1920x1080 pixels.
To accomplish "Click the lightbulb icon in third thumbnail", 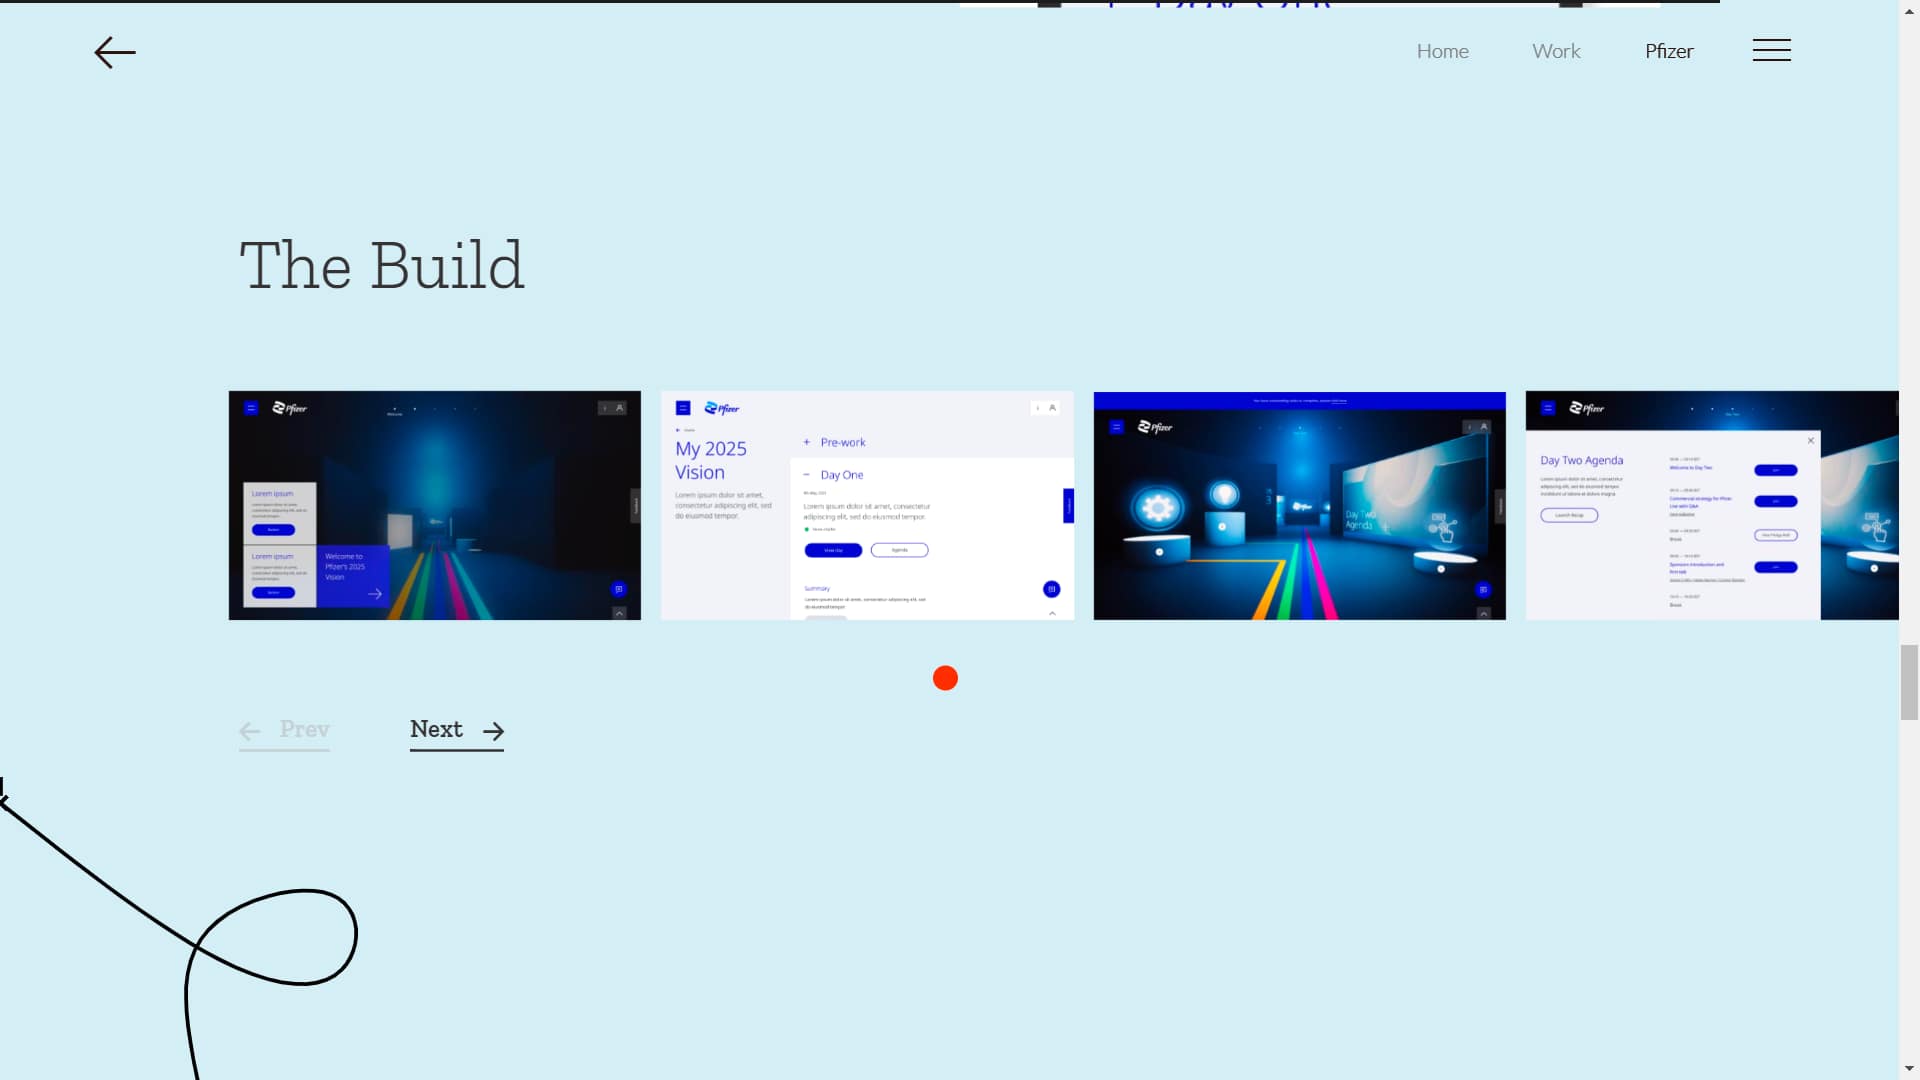I will [x=1224, y=493].
